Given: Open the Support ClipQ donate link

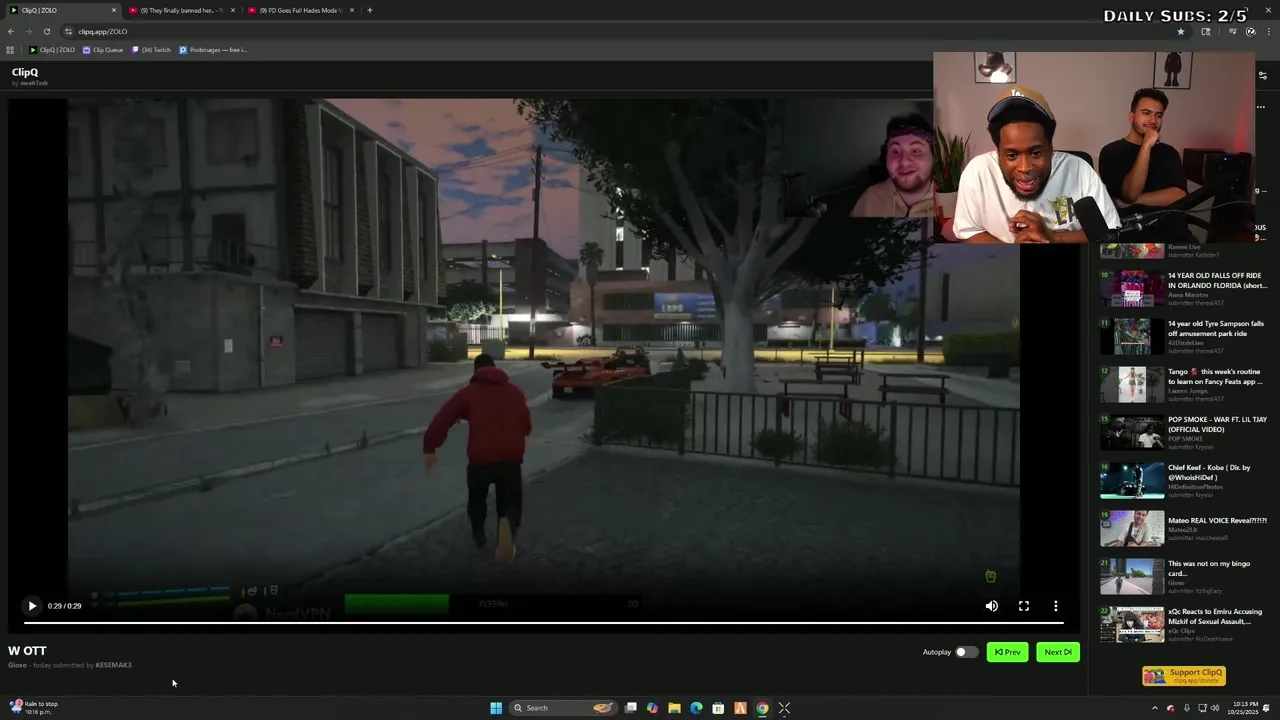Looking at the screenshot, I should coord(1184,676).
